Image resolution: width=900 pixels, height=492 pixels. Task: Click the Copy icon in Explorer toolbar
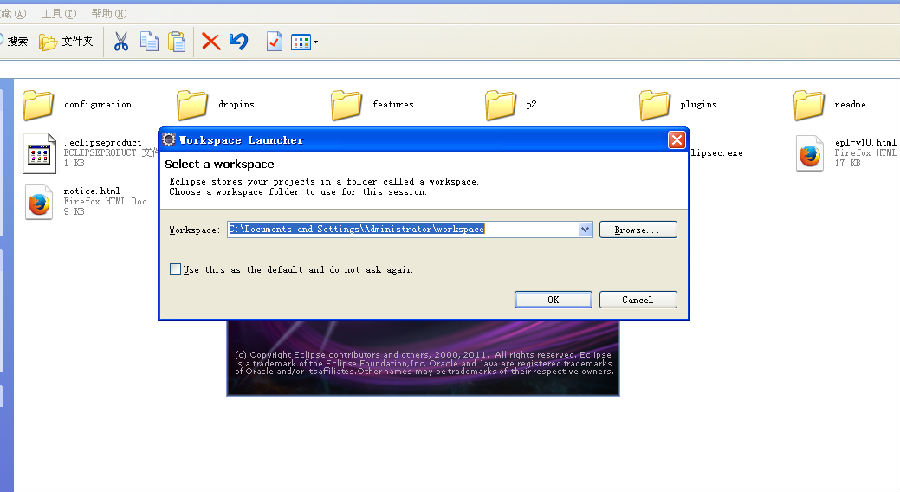coord(149,41)
